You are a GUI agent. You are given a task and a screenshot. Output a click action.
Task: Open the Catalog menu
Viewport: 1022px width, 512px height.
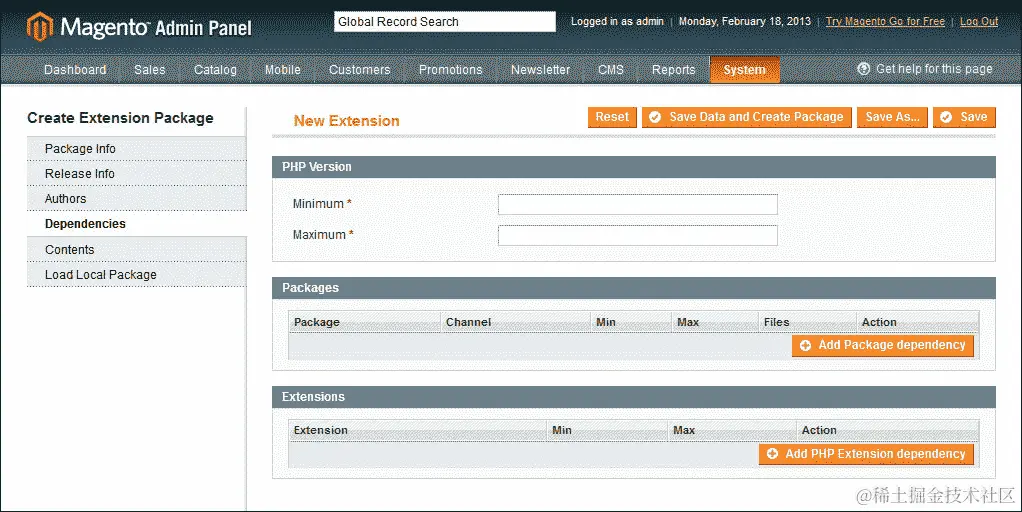[215, 70]
